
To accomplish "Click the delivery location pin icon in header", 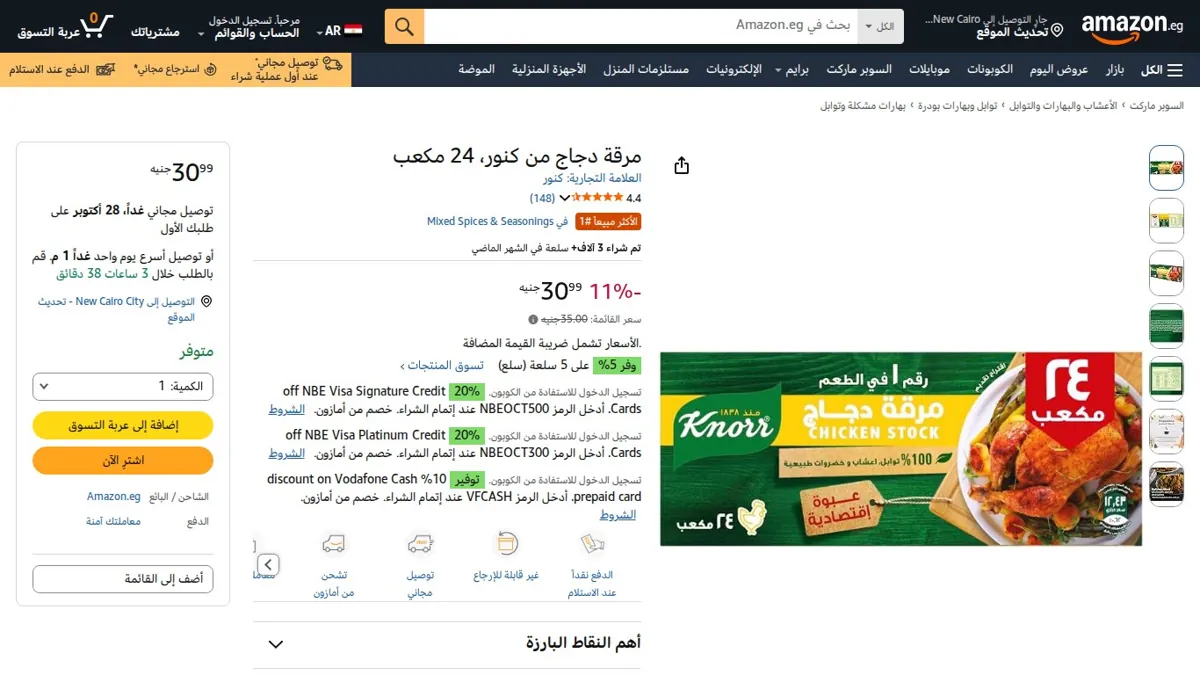I will coord(1057,31).
